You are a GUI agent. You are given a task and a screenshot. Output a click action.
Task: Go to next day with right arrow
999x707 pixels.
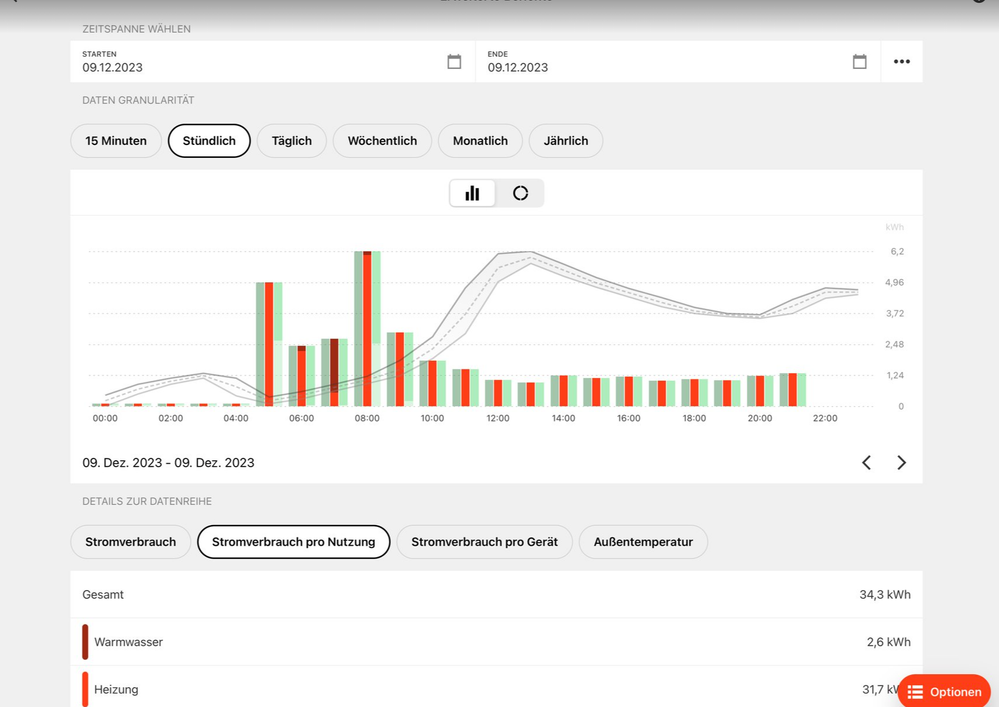tap(902, 463)
